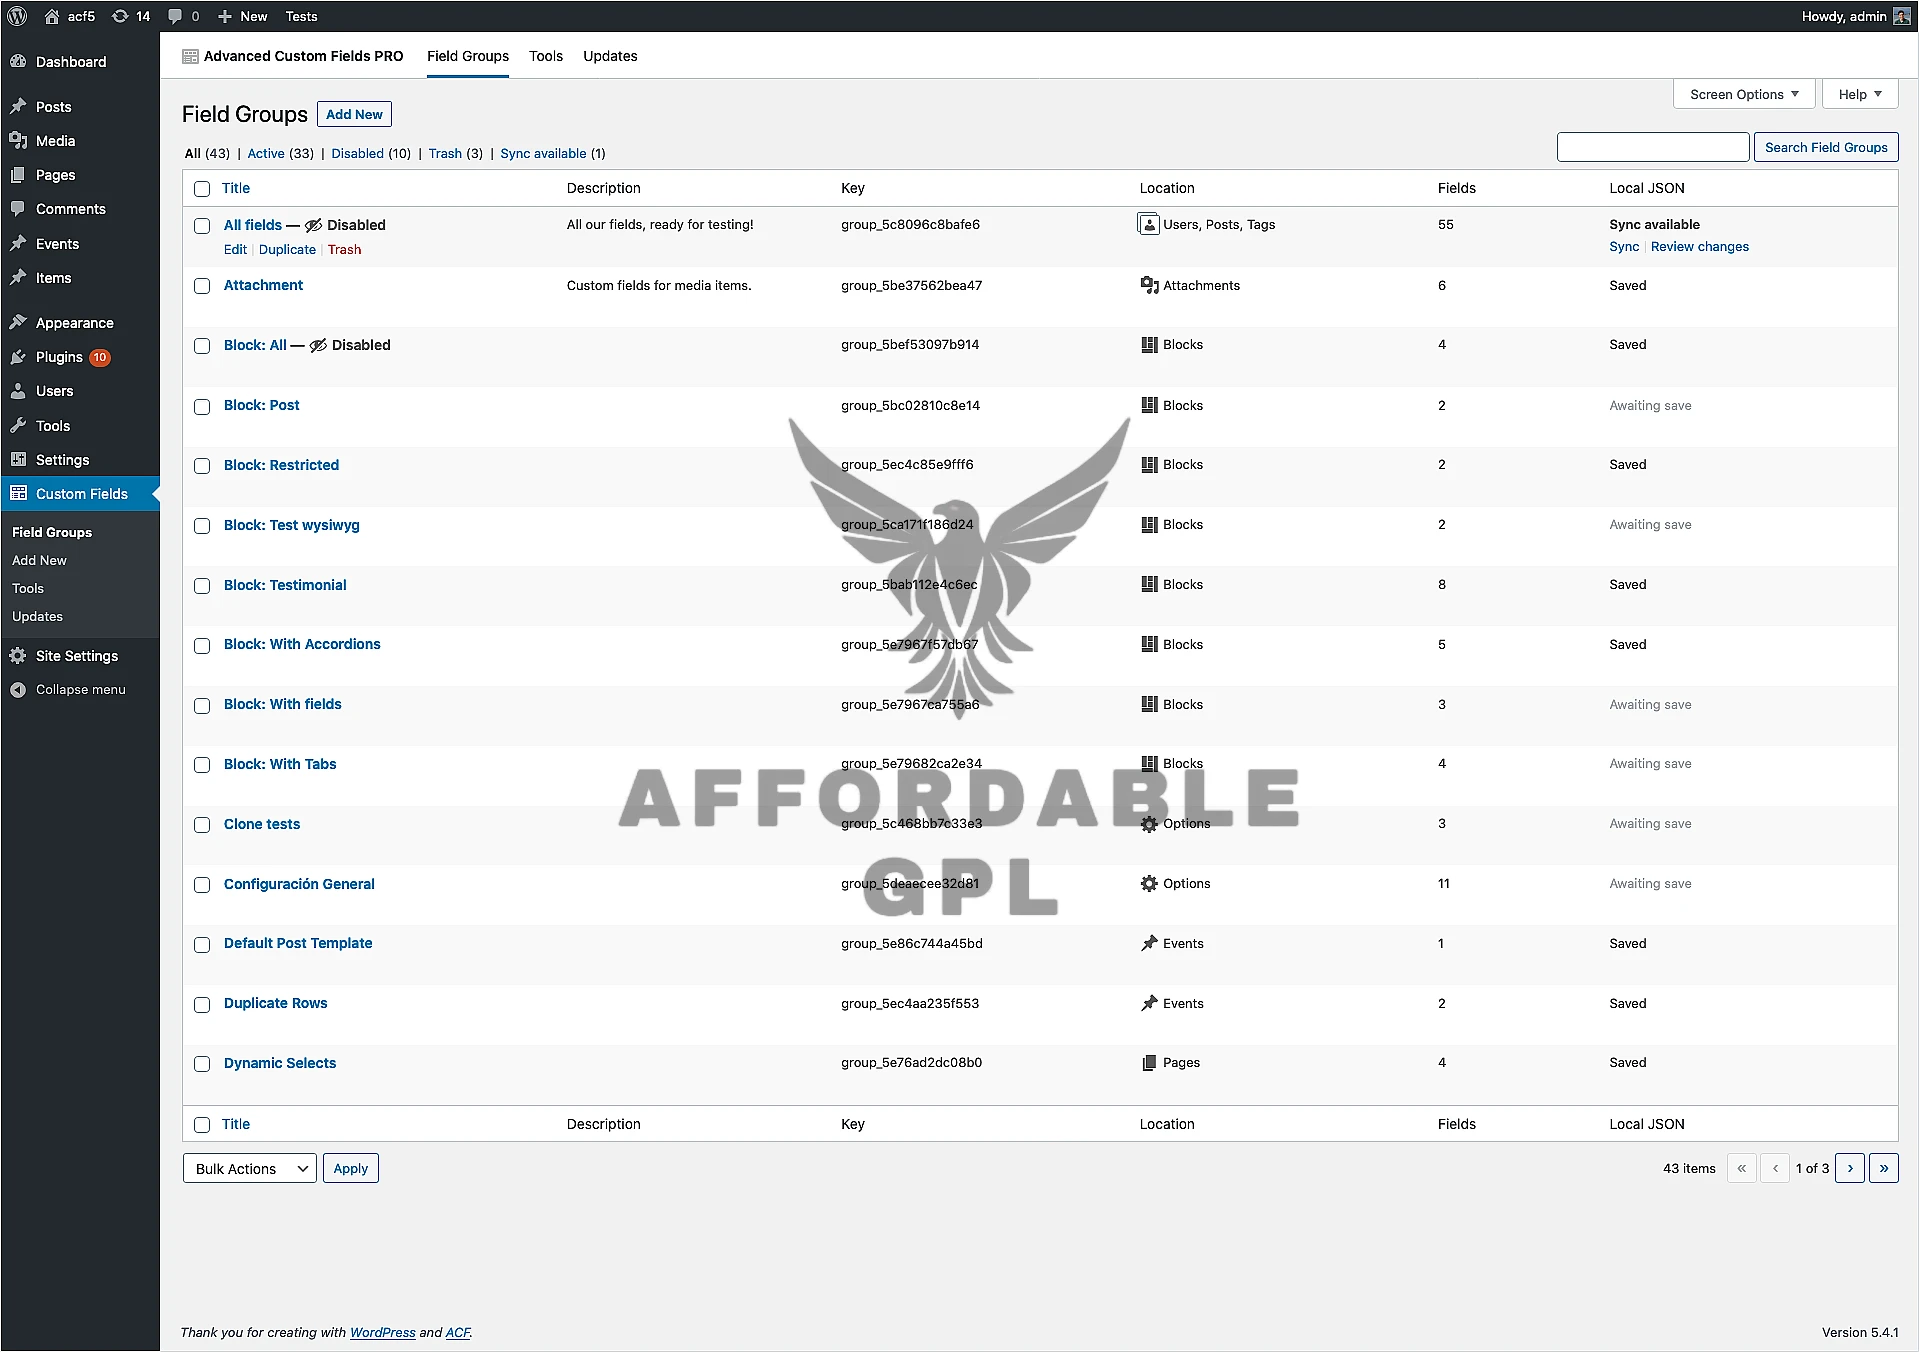Check the box for Attachment field group

pyautogui.click(x=202, y=286)
